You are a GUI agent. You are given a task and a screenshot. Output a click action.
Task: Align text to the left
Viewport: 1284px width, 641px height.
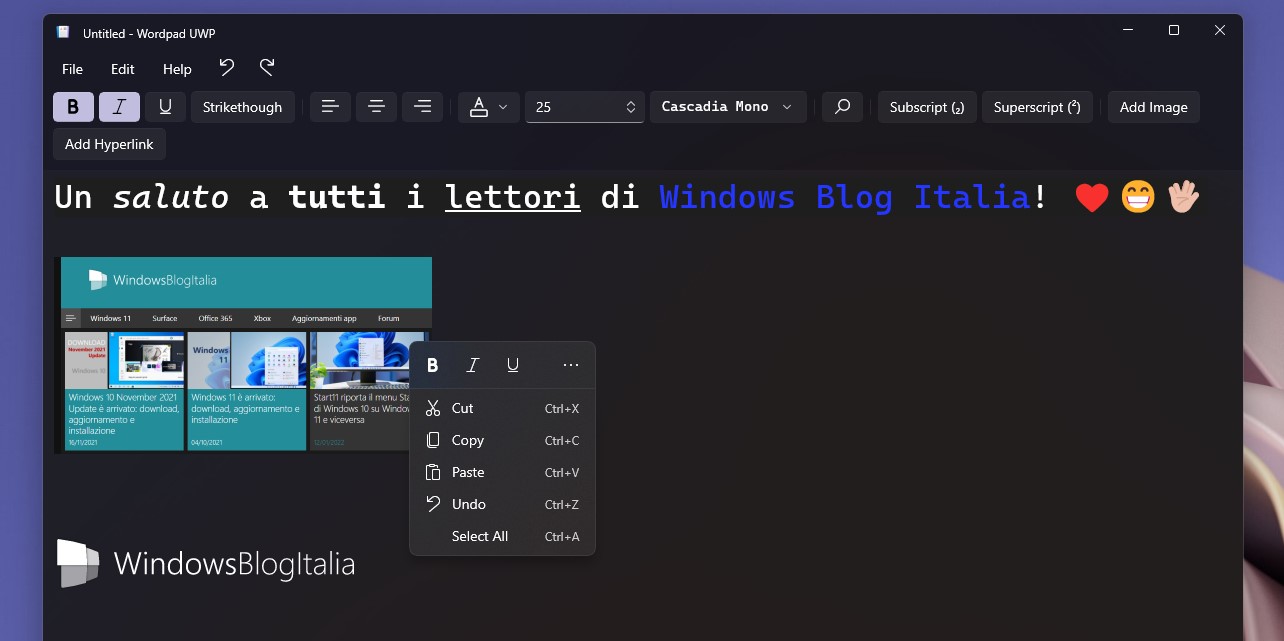(x=330, y=107)
